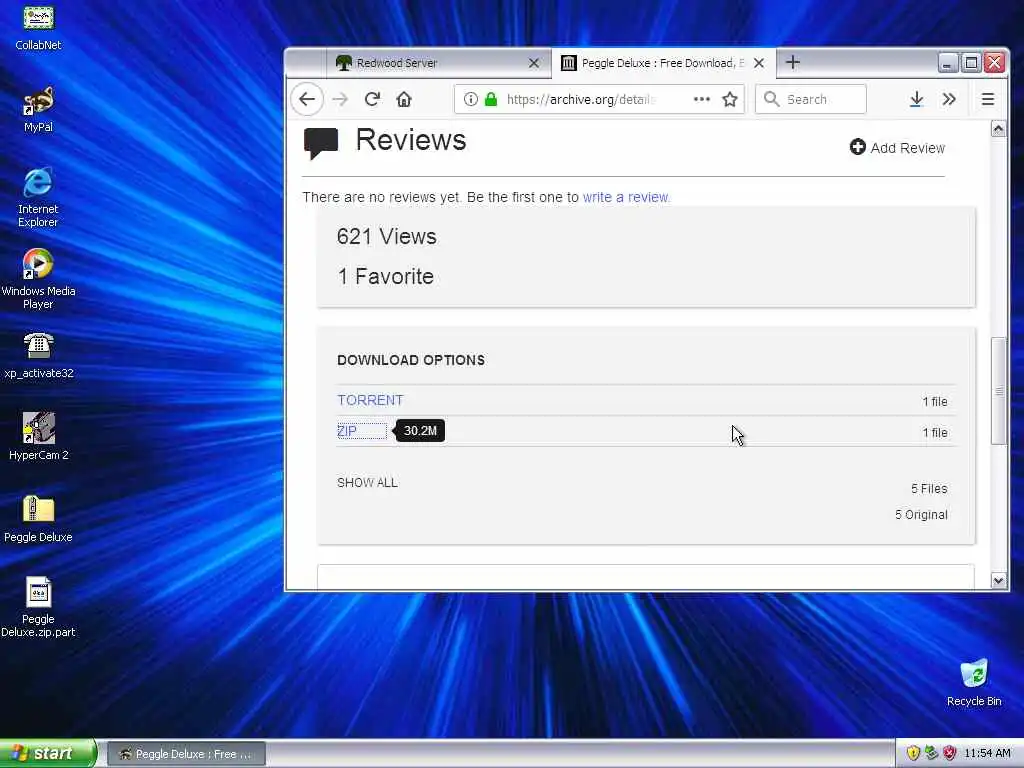Bookmark this page with the star icon
Image resolution: width=1024 pixels, height=768 pixels.
pyautogui.click(x=729, y=99)
